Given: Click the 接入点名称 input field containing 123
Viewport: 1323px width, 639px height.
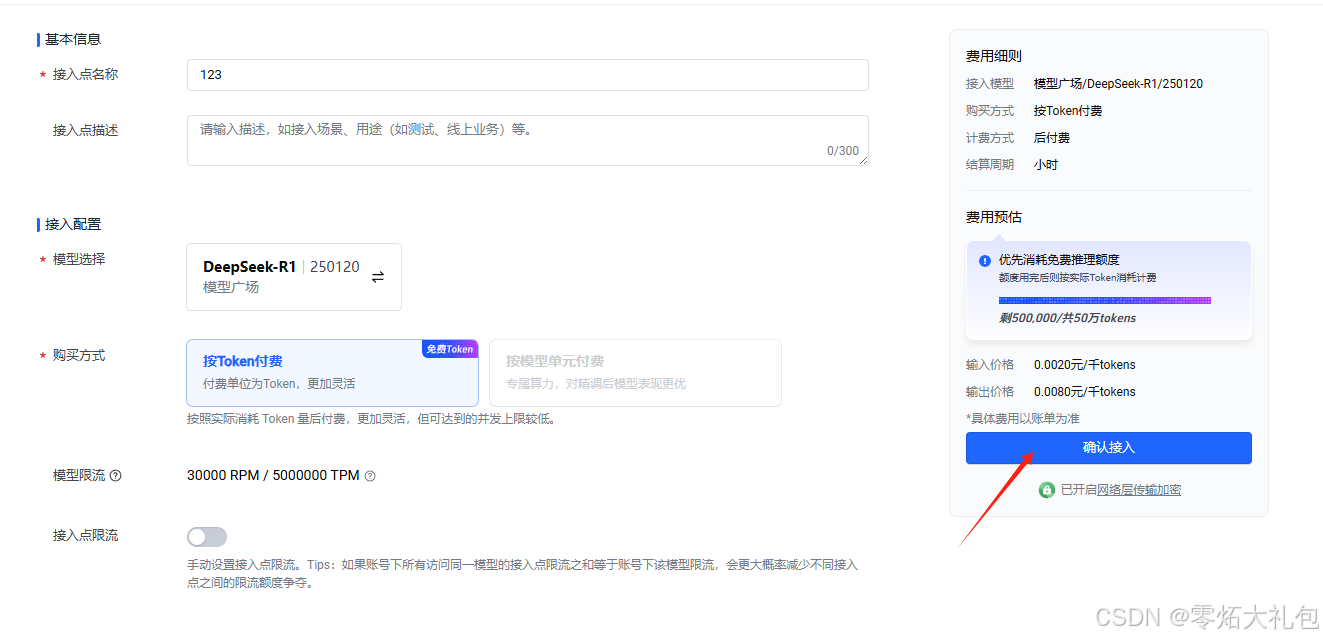Looking at the screenshot, I should tap(527, 75).
